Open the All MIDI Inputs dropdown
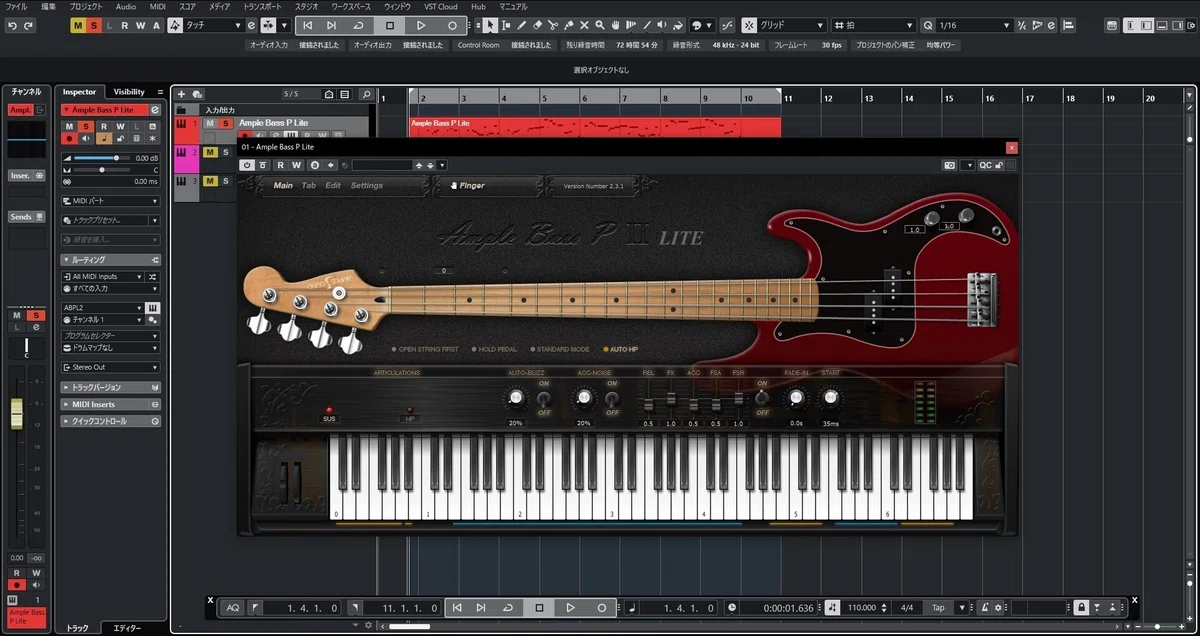Image resolution: width=1200 pixels, height=636 pixels. (104, 276)
